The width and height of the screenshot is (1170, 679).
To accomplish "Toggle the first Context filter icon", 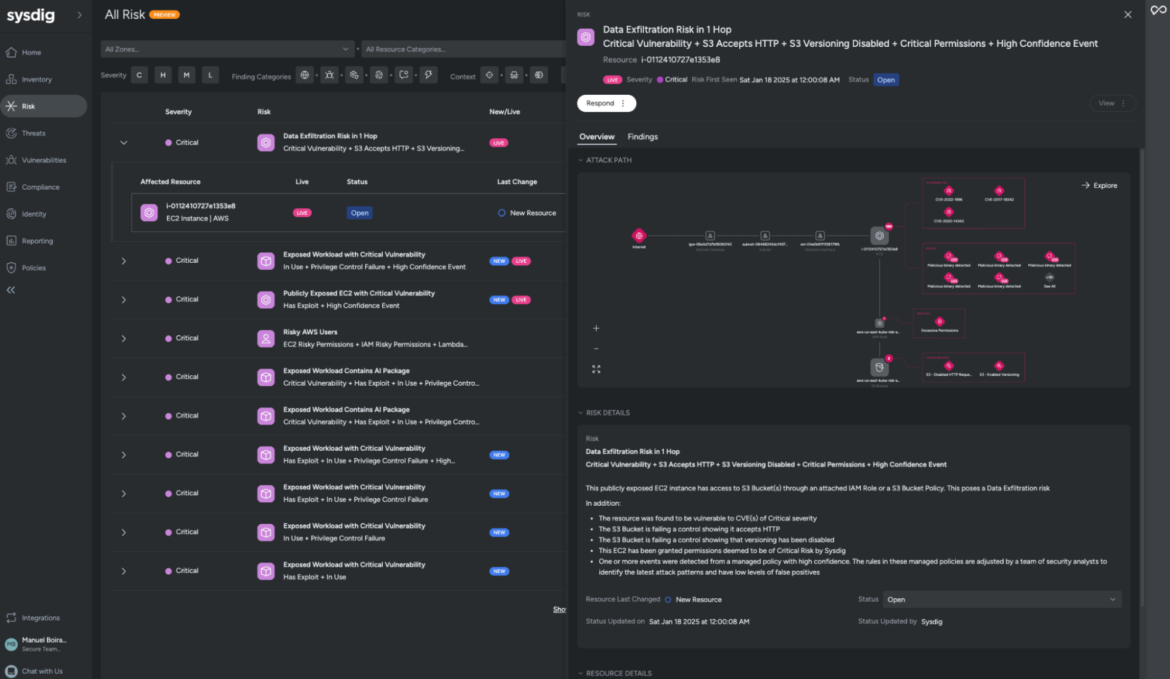I will click(x=489, y=75).
